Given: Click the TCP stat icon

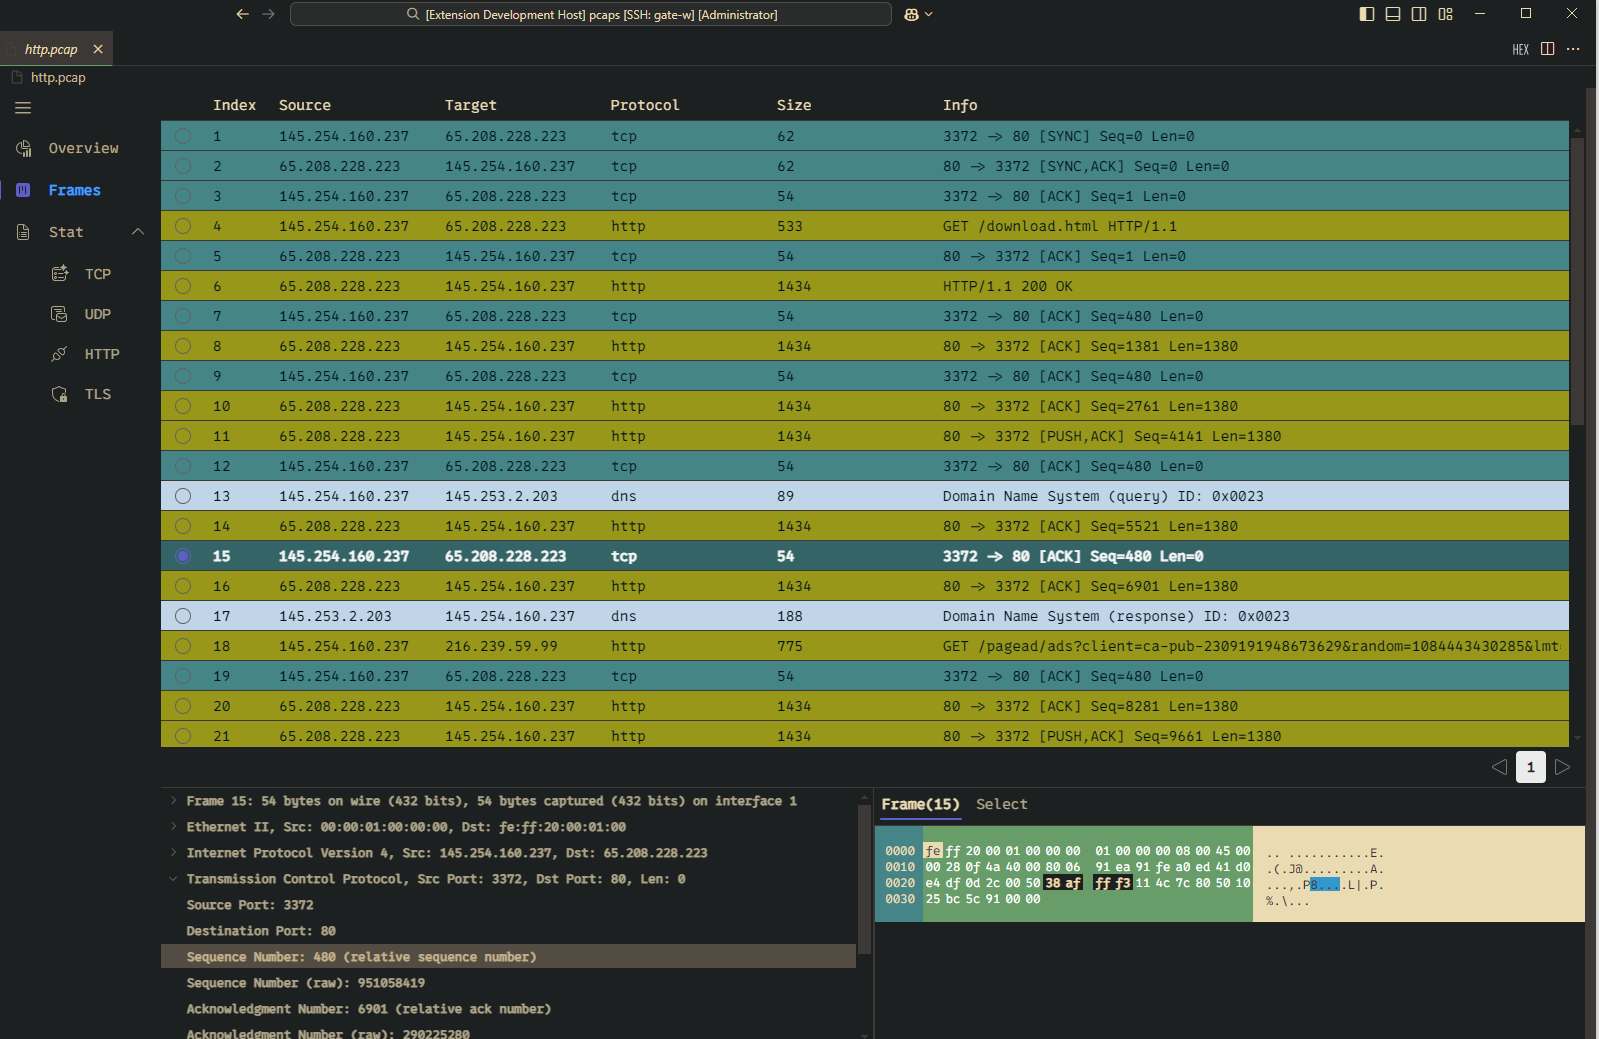Looking at the screenshot, I should coord(60,273).
